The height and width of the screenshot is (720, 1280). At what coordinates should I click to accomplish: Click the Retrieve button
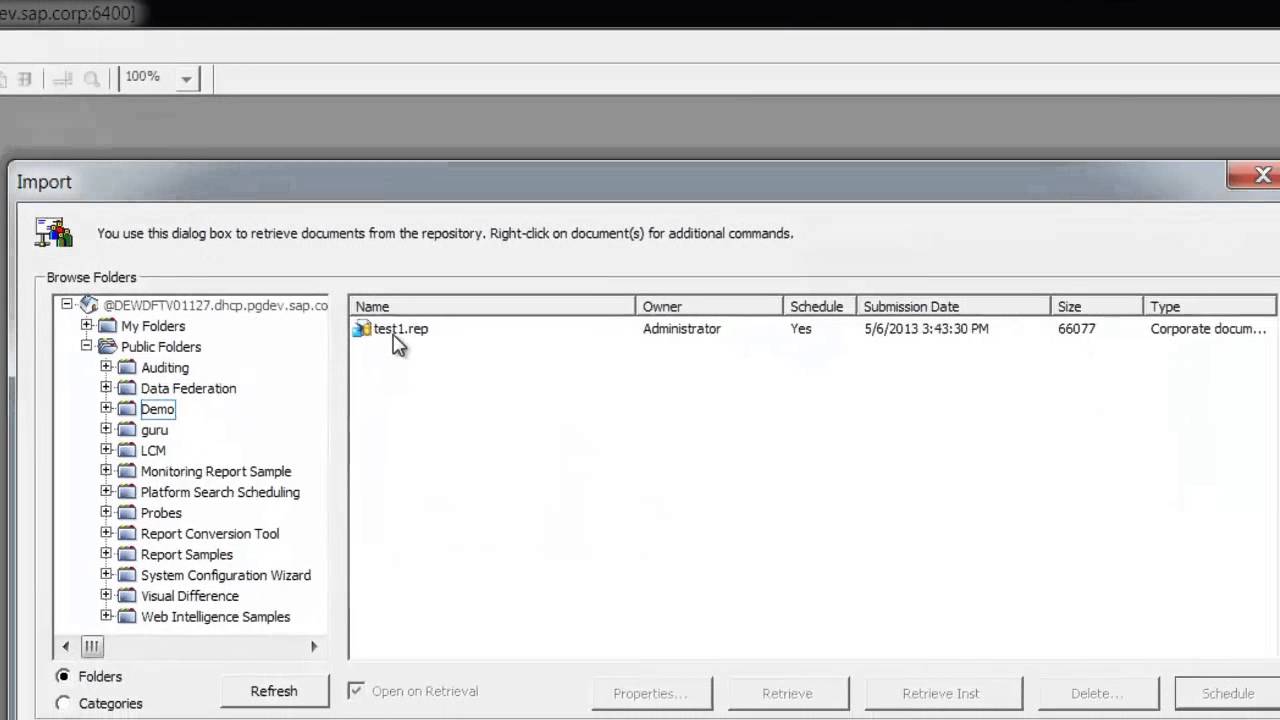click(x=788, y=693)
